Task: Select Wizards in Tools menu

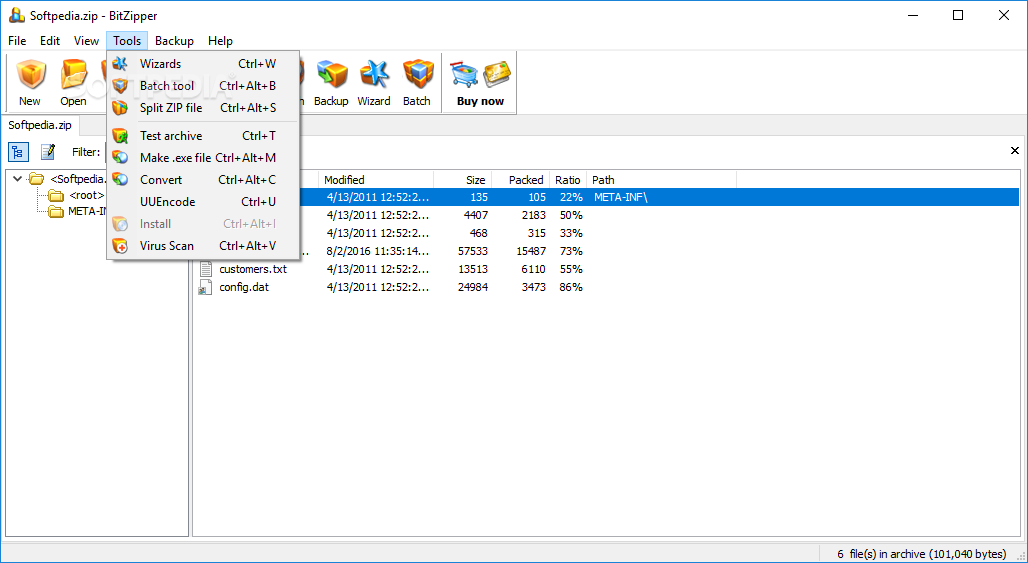Action: (x=203, y=64)
